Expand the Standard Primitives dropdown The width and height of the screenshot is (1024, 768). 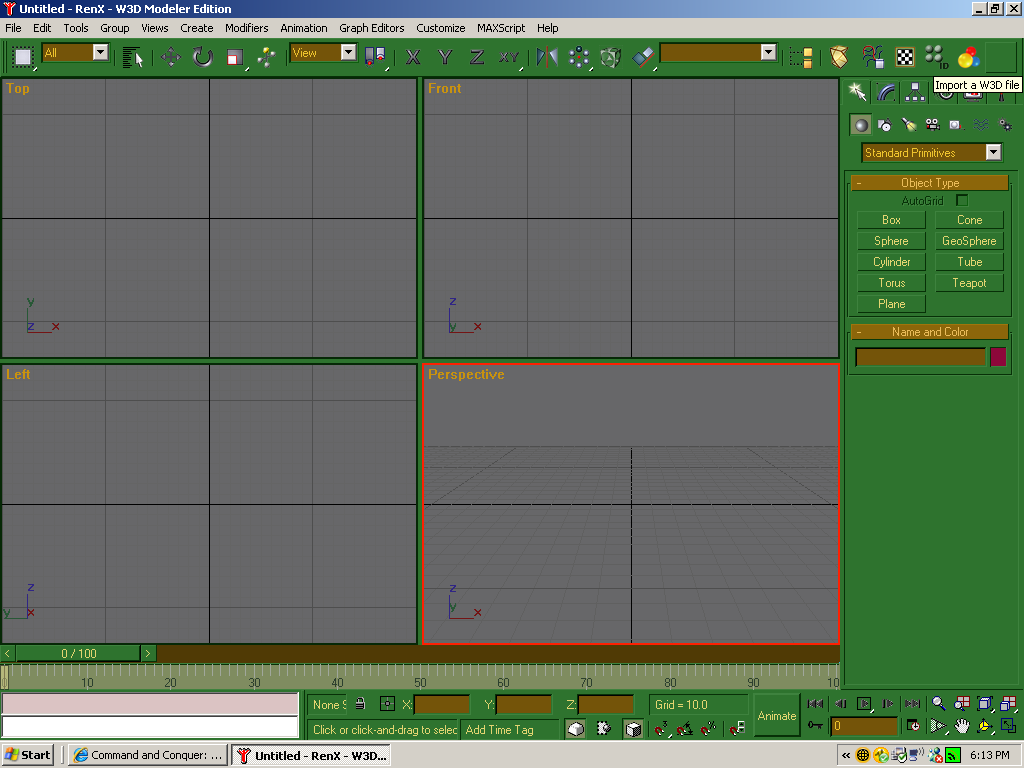(993, 153)
